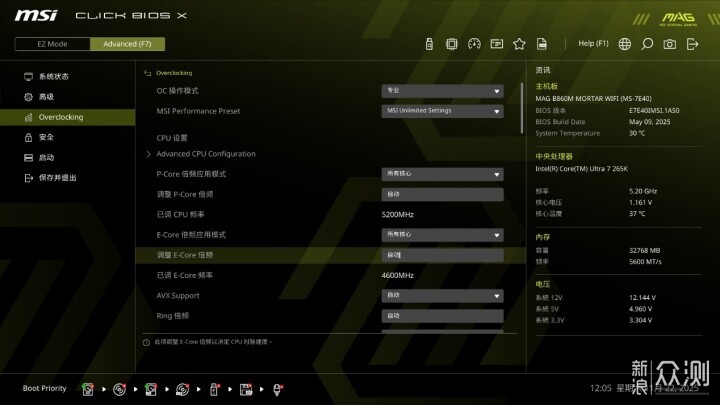Select USB floppy boot device icon
Image resolution: width=720 pixels, height=405 pixels.
point(246,389)
